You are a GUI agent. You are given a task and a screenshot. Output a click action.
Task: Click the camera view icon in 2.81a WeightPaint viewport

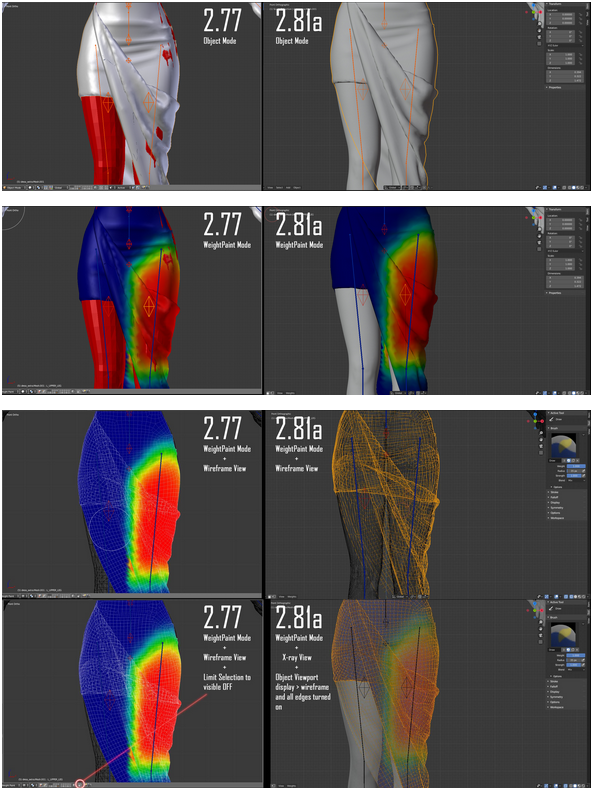(x=539, y=242)
